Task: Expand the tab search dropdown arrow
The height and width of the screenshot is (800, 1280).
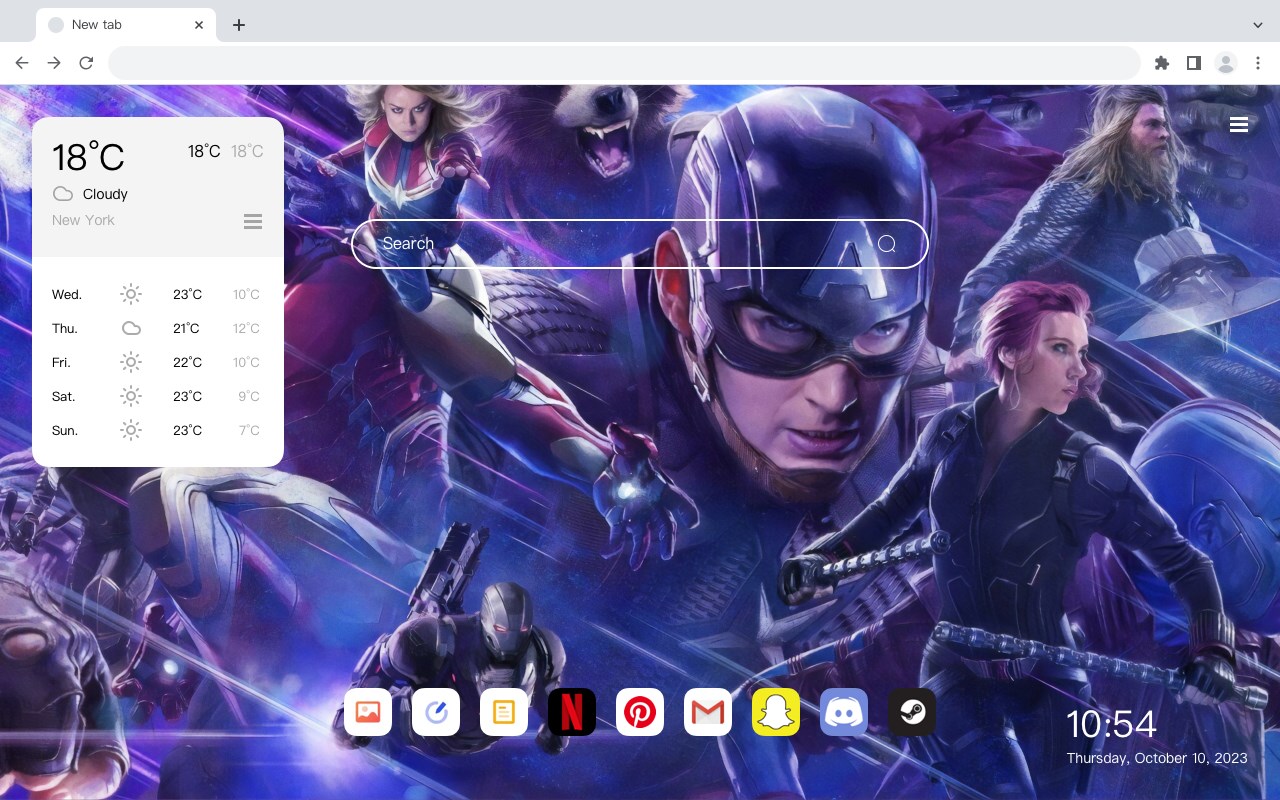Action: [x=1257, y=25]
